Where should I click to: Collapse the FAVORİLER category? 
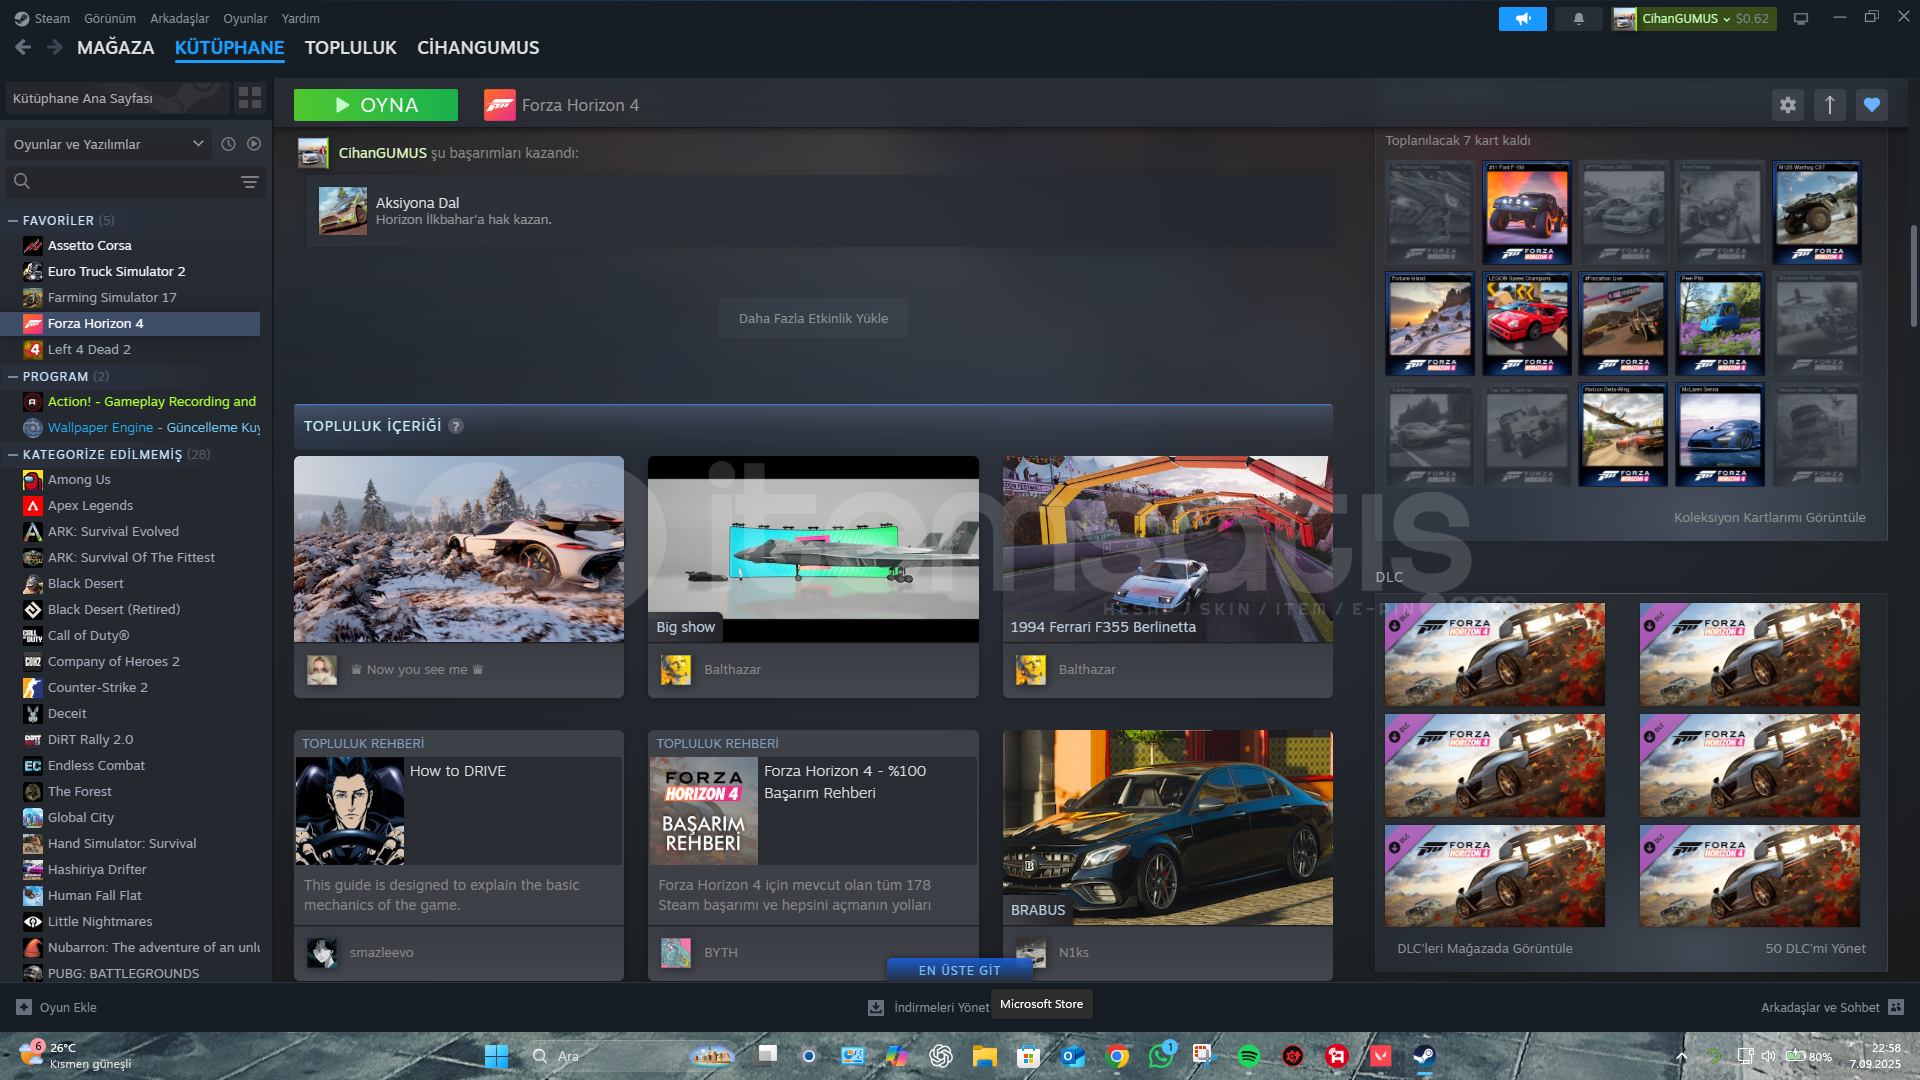(x=13, y=220)
